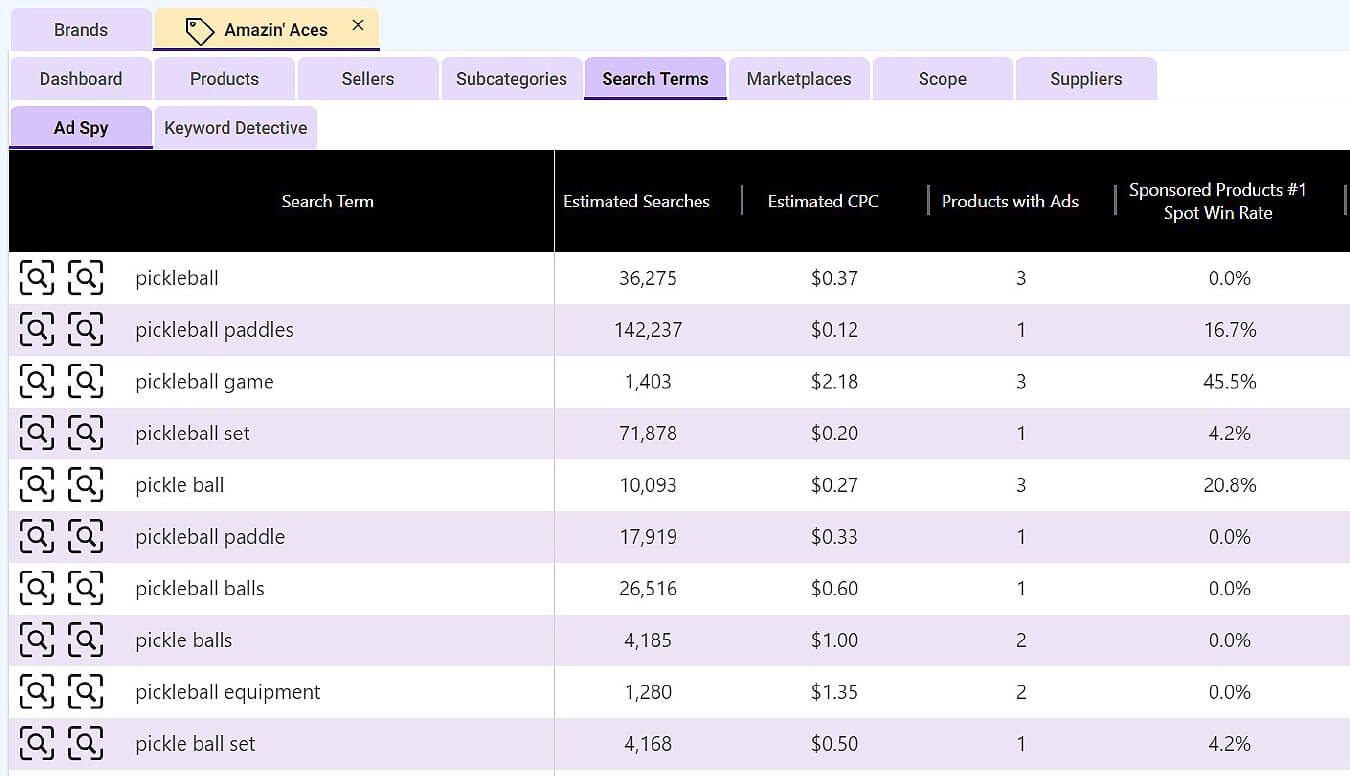This screenshot has width=1350, height=777.
Task: Click second search-scan icon for pickleball balls row
Action: point(85,589)
